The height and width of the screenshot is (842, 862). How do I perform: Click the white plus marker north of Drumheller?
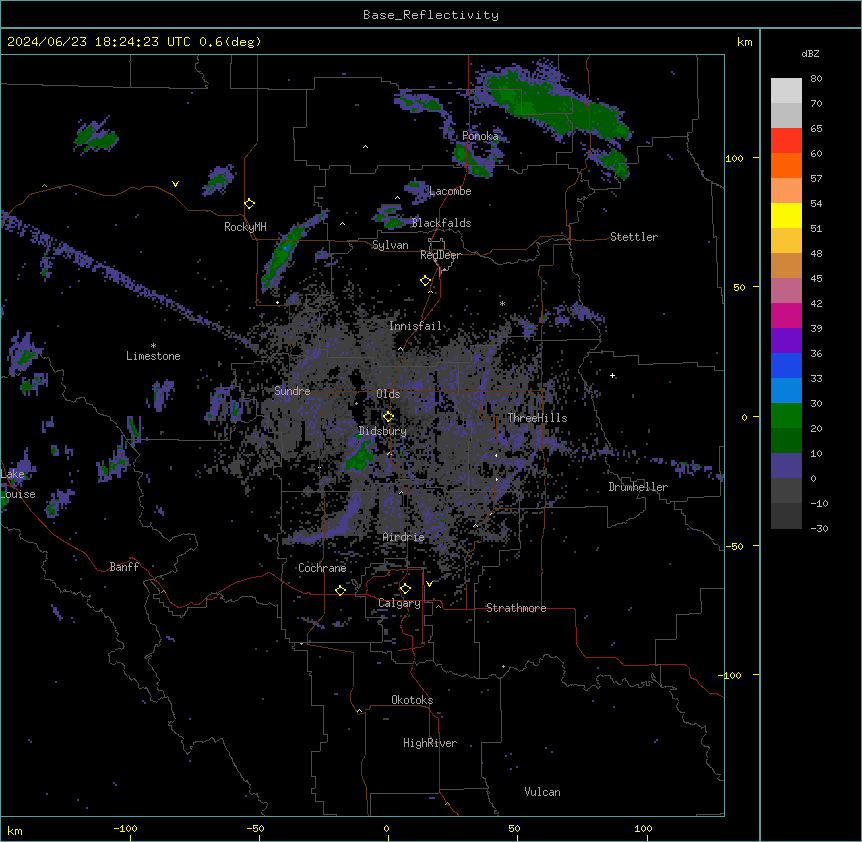[612, 375]
